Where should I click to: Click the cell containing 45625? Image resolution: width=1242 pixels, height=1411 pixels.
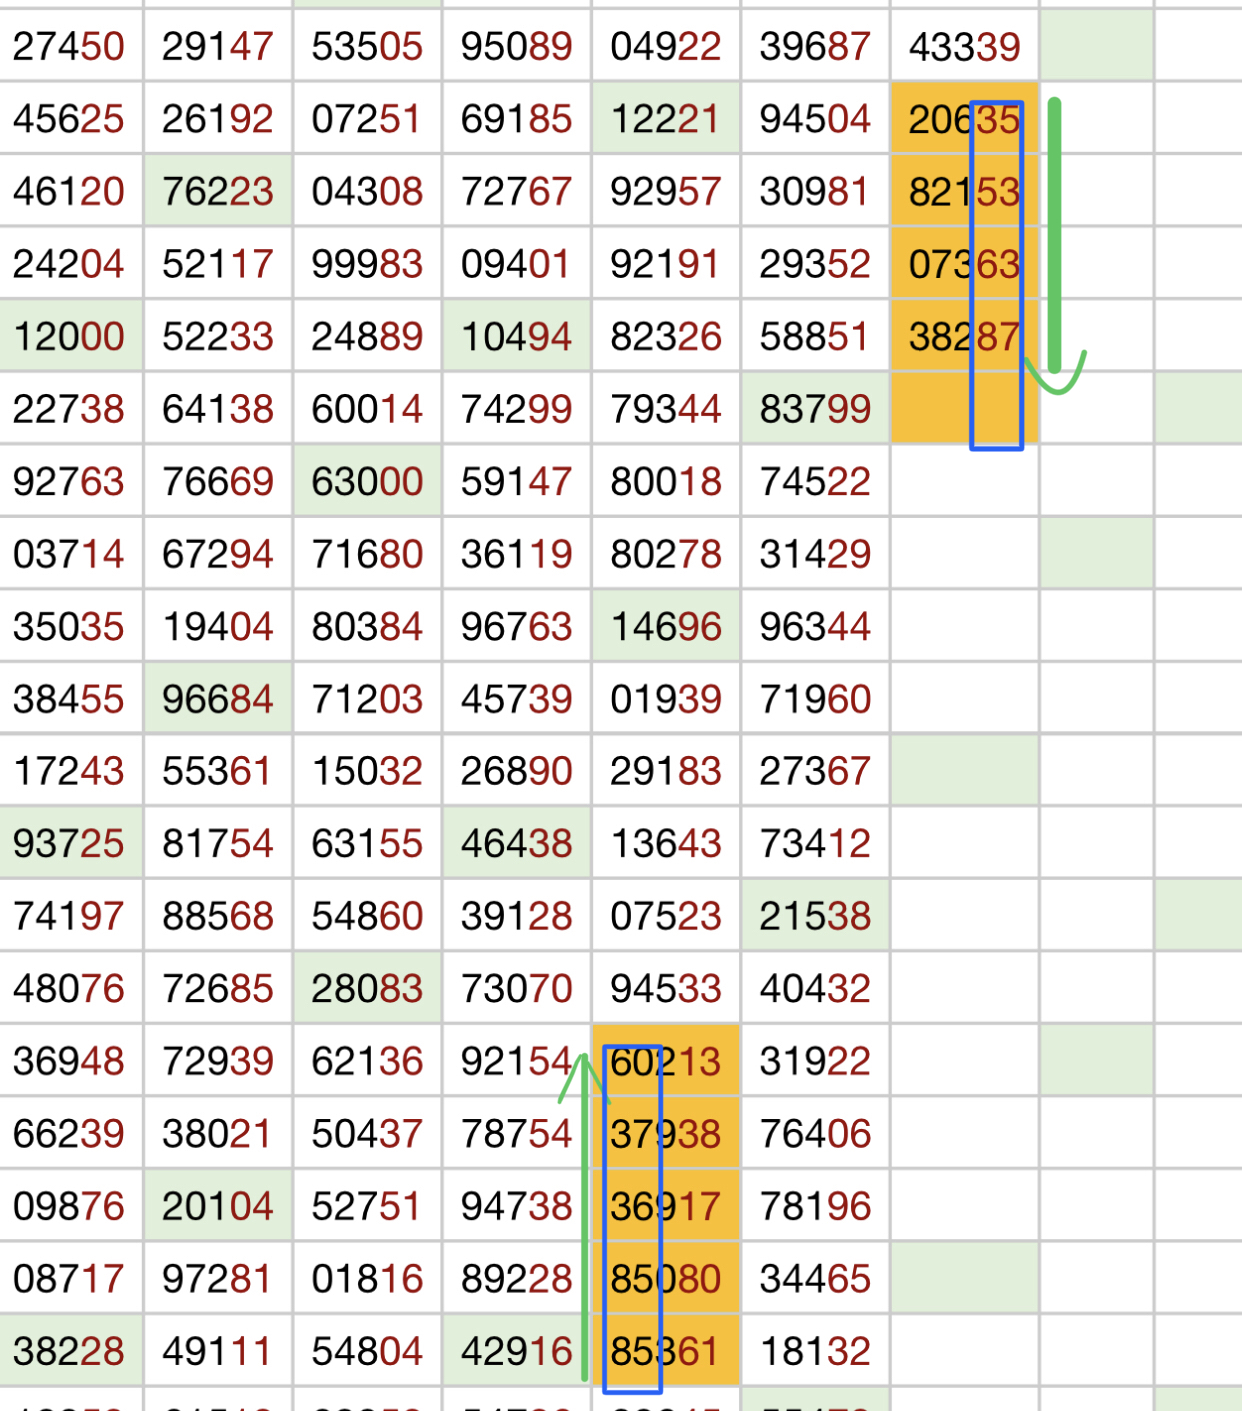[x=70, y=119]
